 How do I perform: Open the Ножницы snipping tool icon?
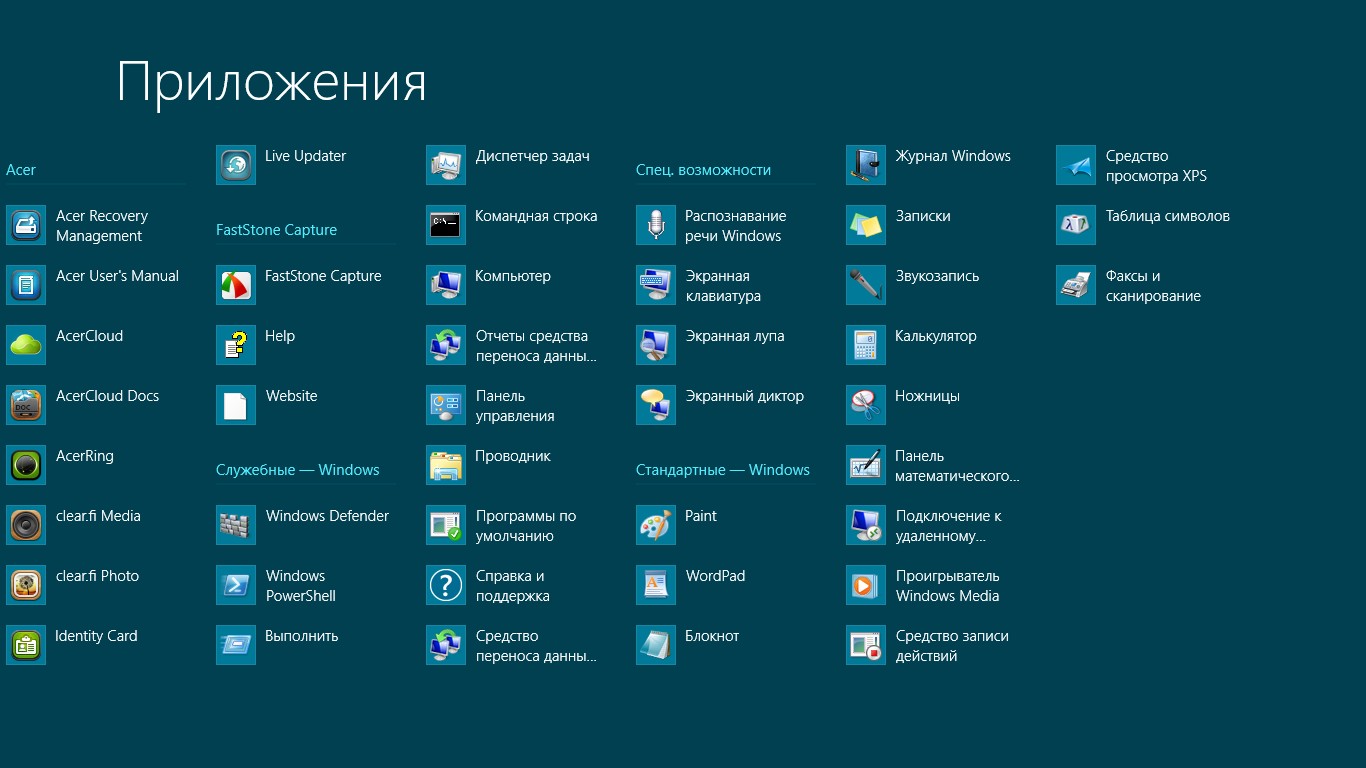866,405
